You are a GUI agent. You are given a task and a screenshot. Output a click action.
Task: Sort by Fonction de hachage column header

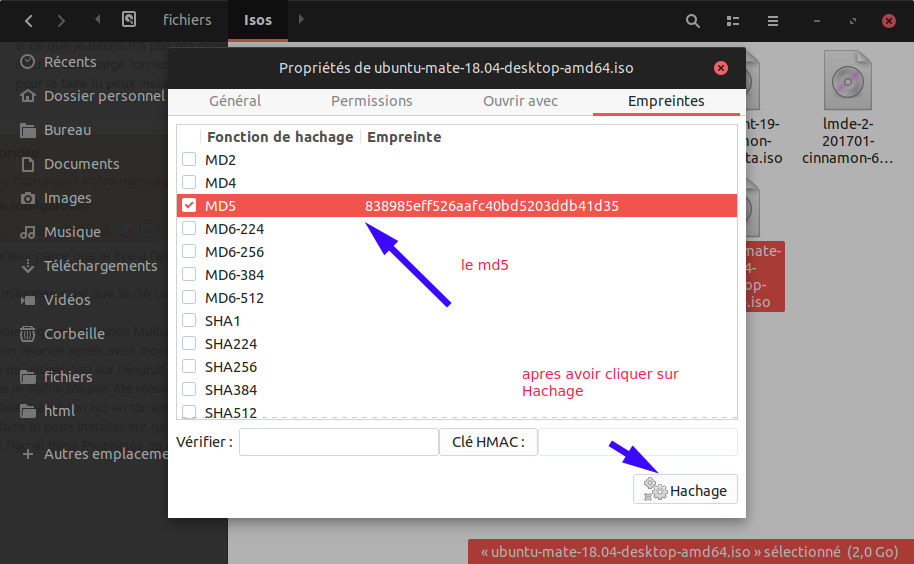coord(280,138)
